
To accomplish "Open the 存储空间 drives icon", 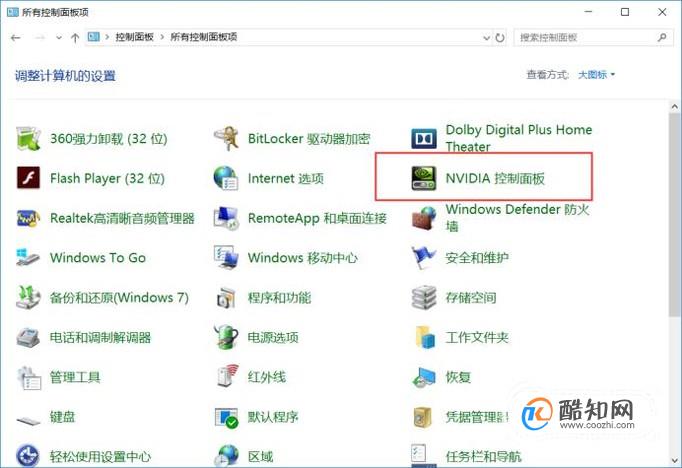I will click(x=424, y=298).
